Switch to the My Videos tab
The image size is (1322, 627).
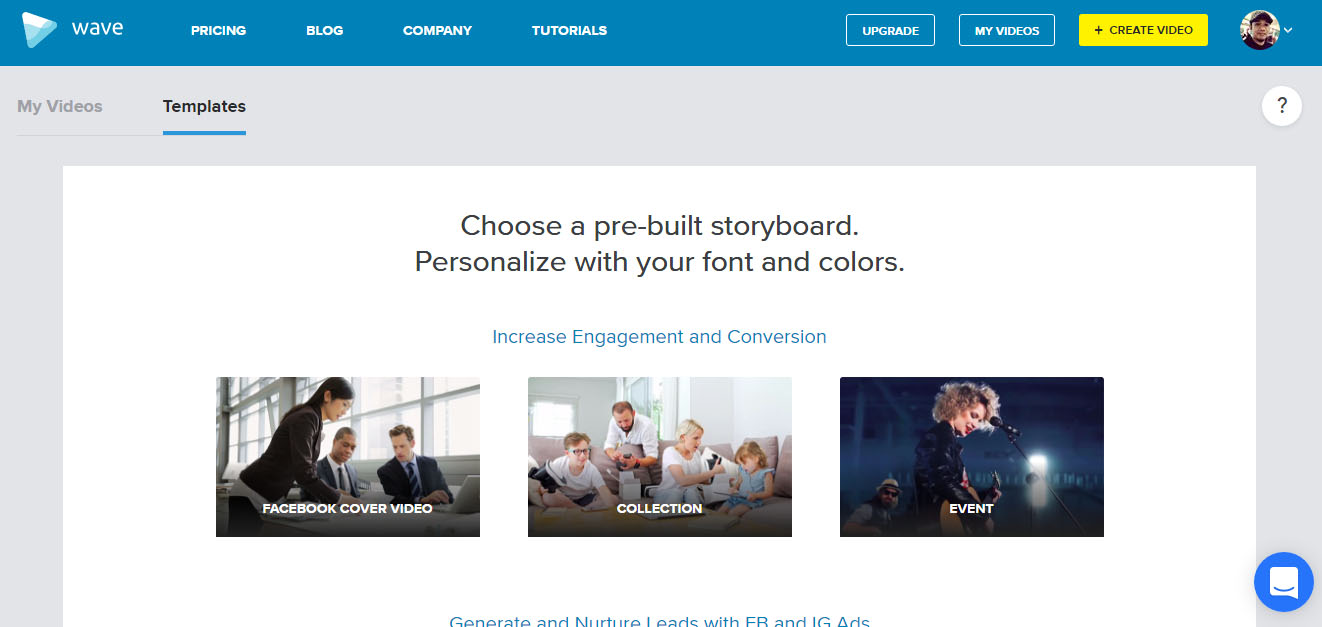(x=60, y=106)
